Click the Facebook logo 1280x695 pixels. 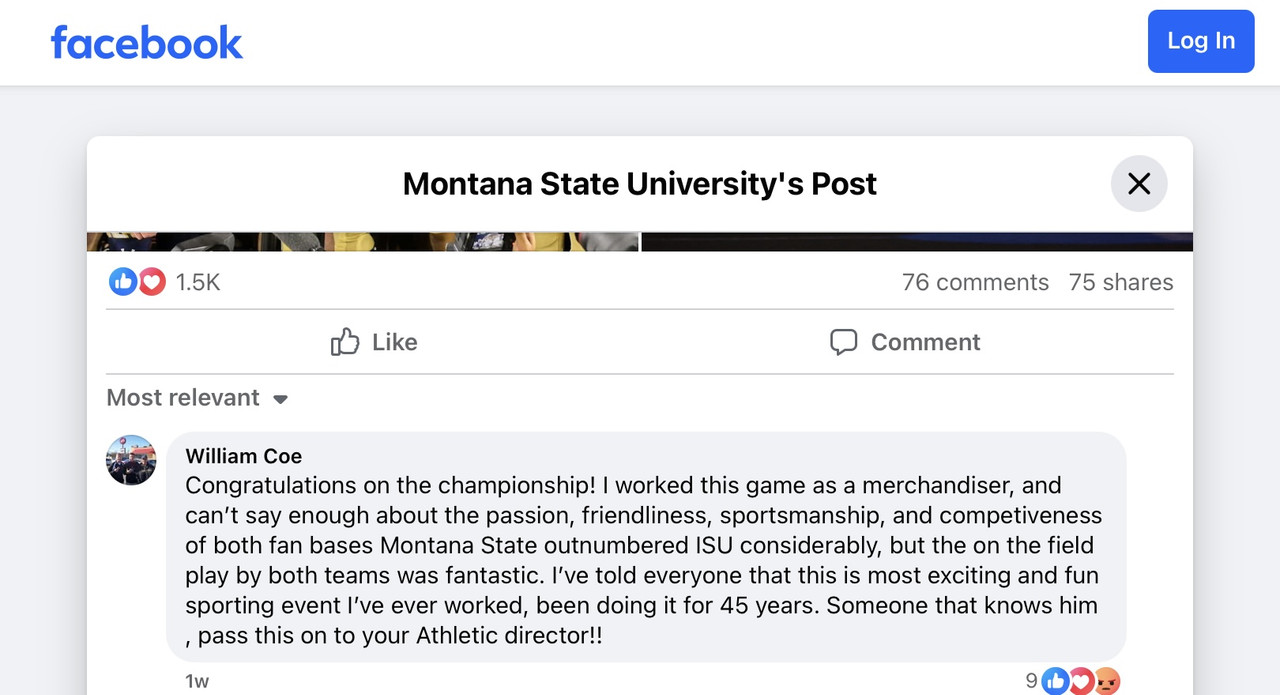(x=146, y=42)
